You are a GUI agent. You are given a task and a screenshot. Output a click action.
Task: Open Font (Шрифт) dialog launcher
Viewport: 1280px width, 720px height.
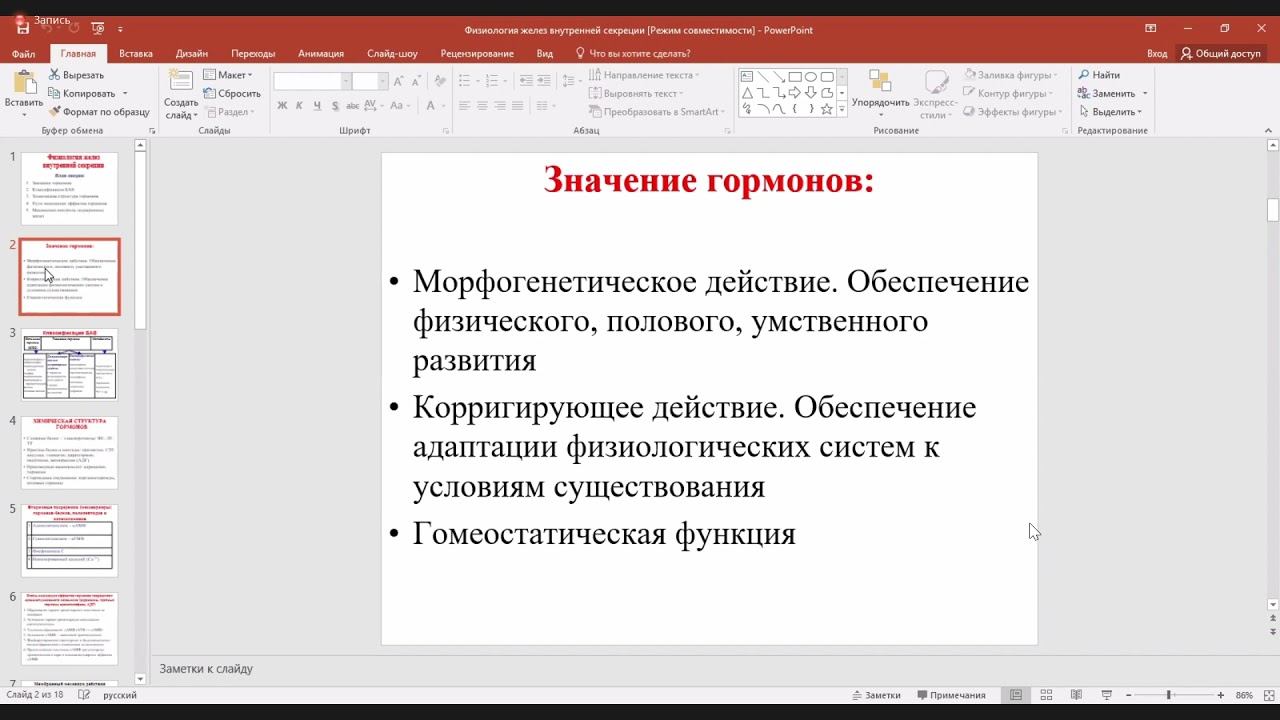coord(445,131)
